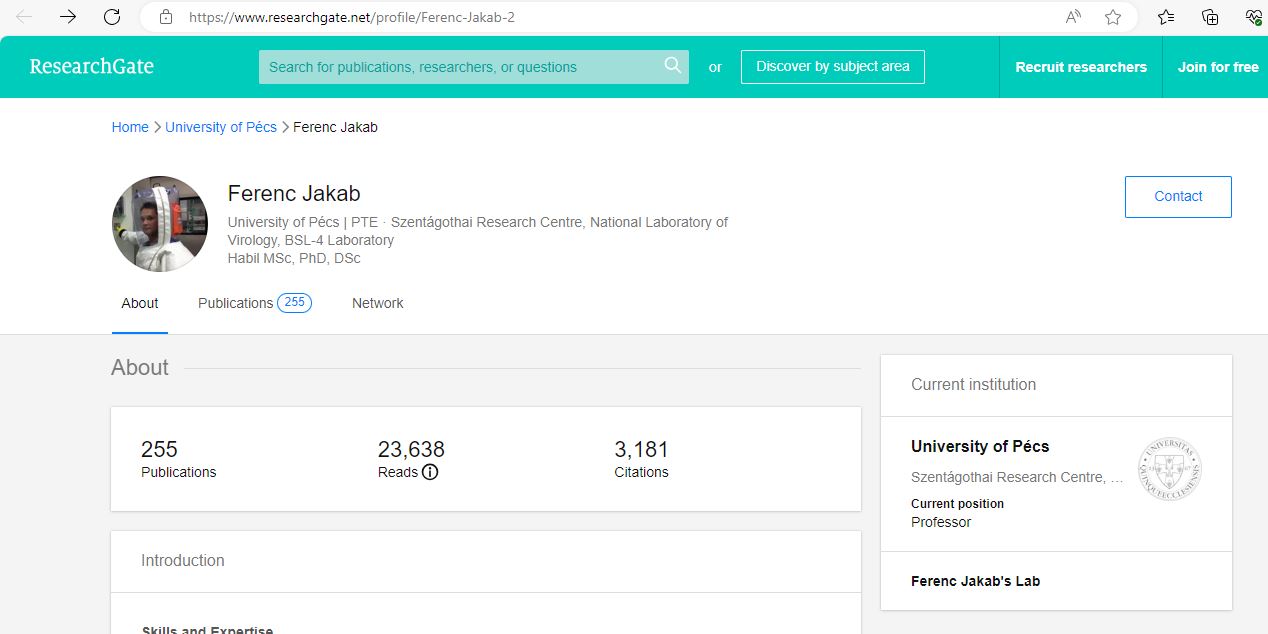Click University of Pécs institution name in sidebar

coord(980,446)
